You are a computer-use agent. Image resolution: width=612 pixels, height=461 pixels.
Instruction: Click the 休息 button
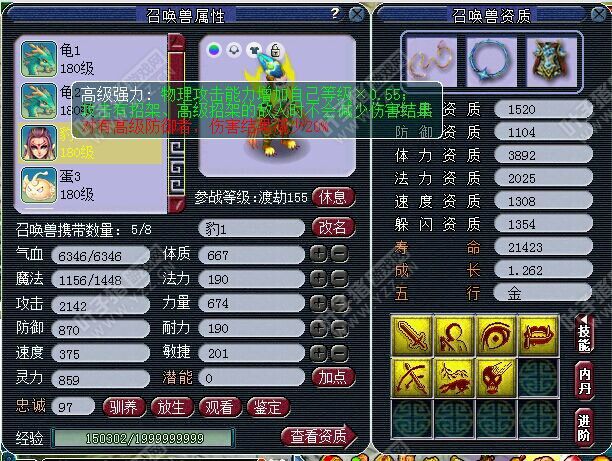tap(333, 198)
